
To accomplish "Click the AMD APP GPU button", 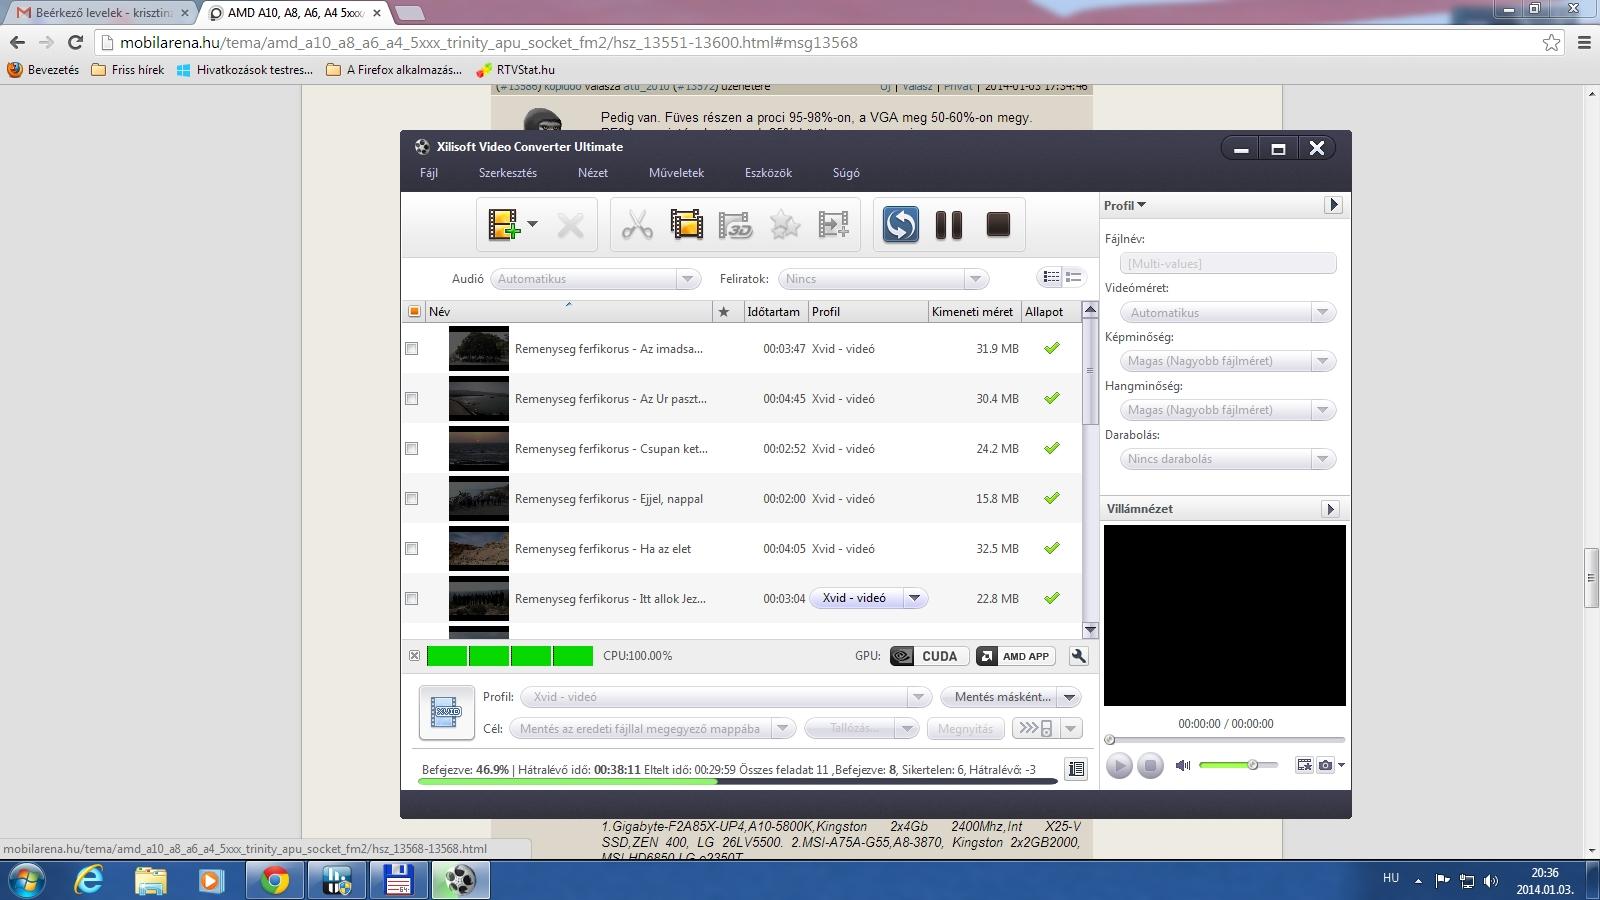I will pyautogui.click(x=1016, y=656).
